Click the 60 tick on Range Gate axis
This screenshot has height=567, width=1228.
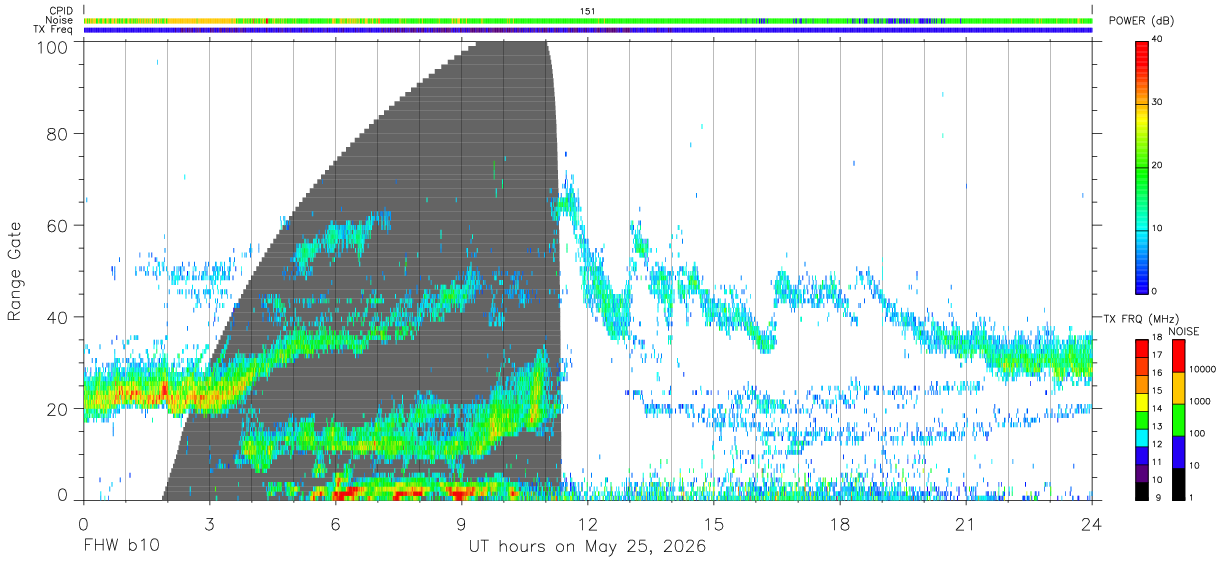(x=57, y=225)
